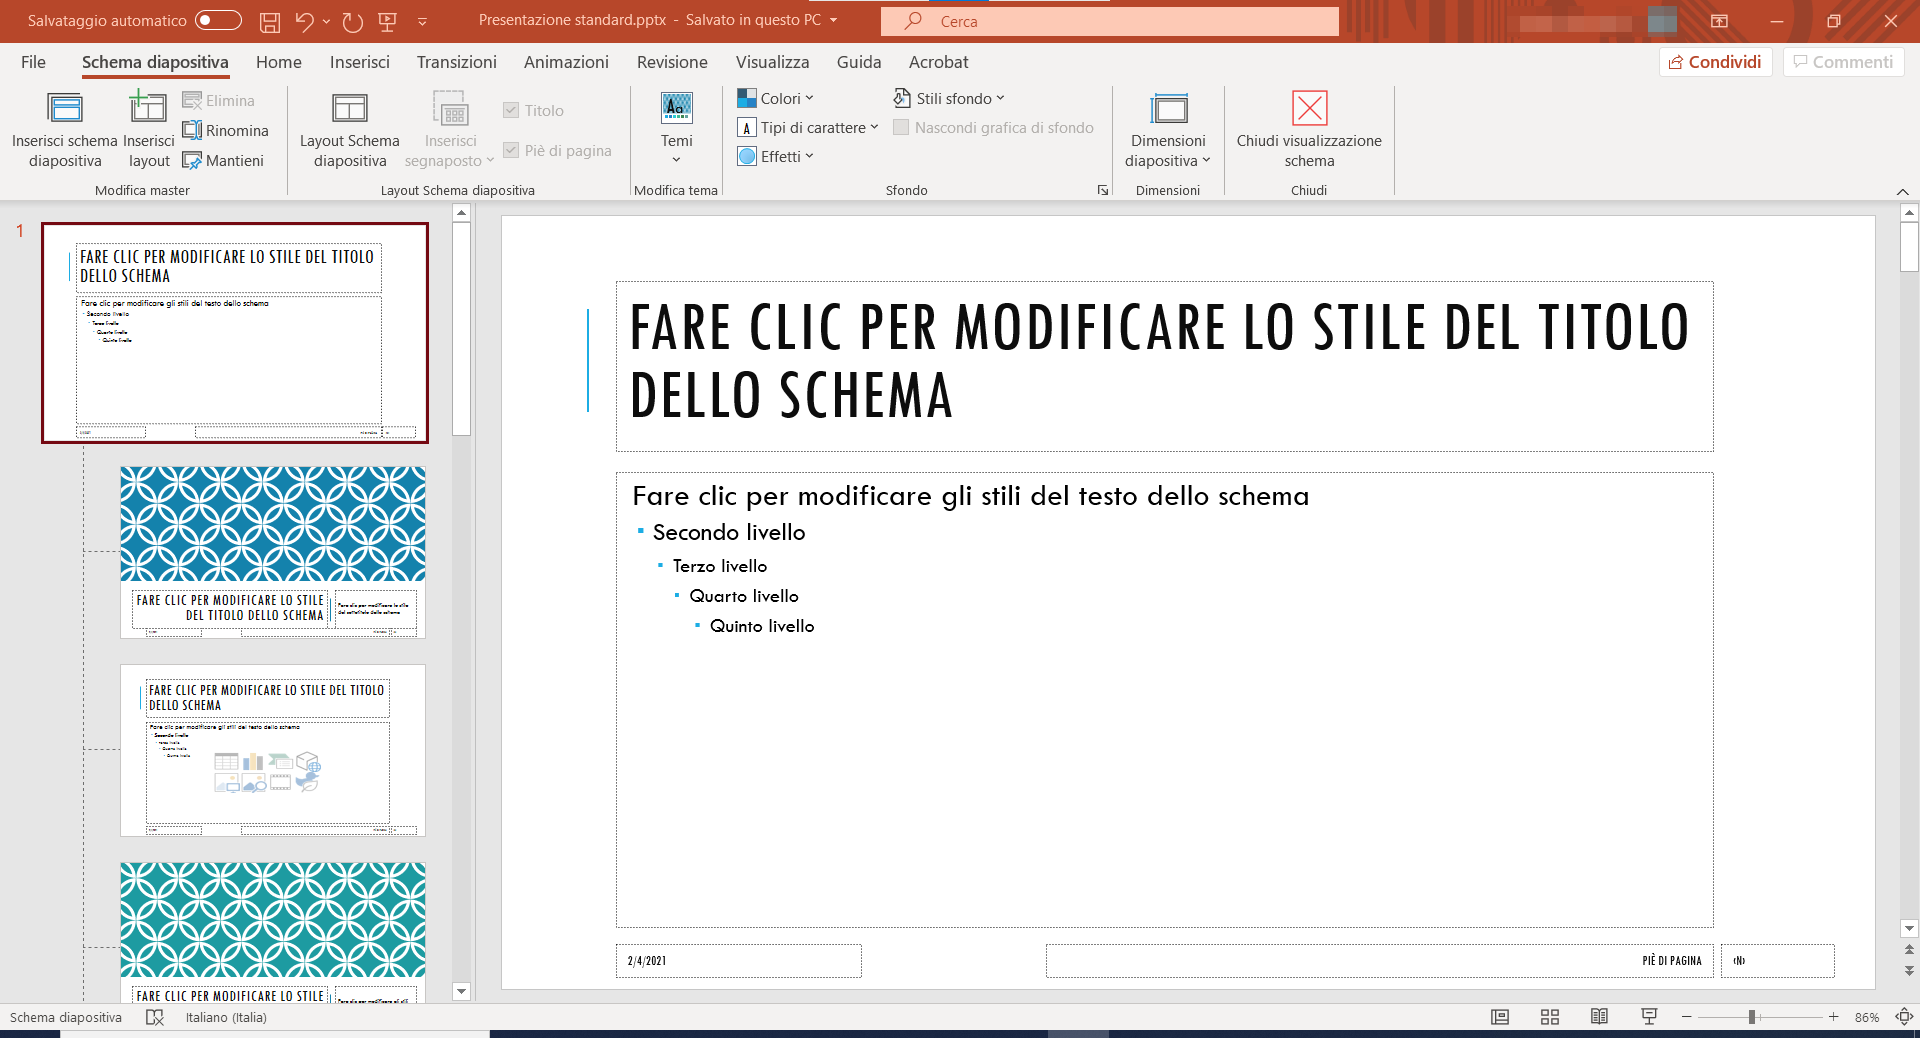Viewport: 1920px width, 1038px height.
Task: Click the zoom slider handle
Action: click(1751, 1017)
